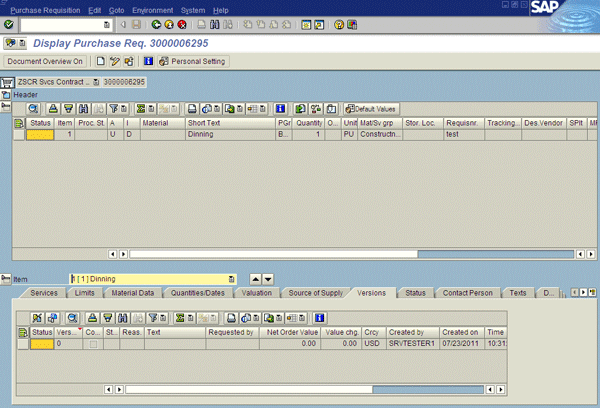Switch to the Source of Supply tab
This screenshot has height=408, width=600.
[x=316, y=293]
